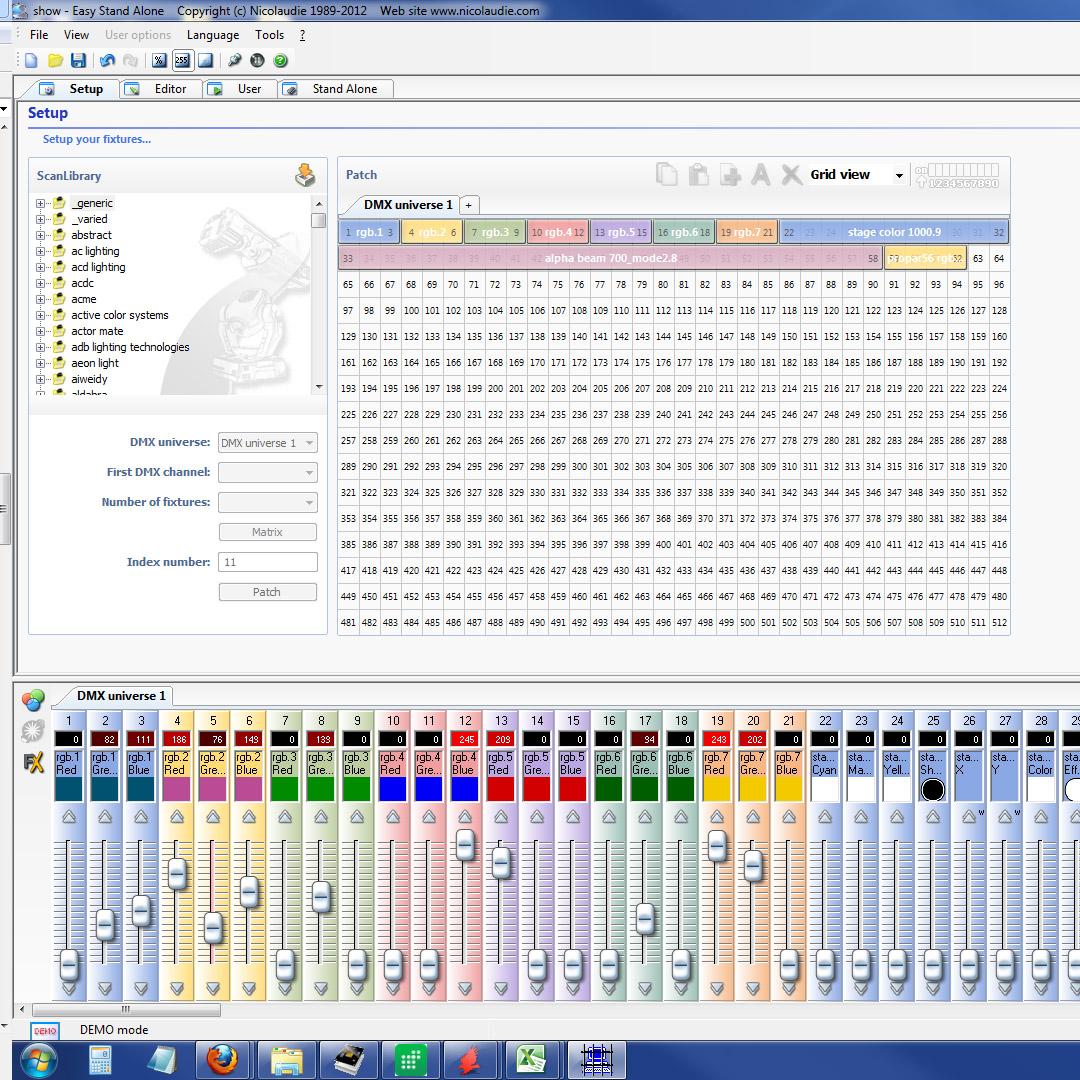Click the green help question mark icon
This screenshot has width=1080, height=1080.
tap(281, 61)
